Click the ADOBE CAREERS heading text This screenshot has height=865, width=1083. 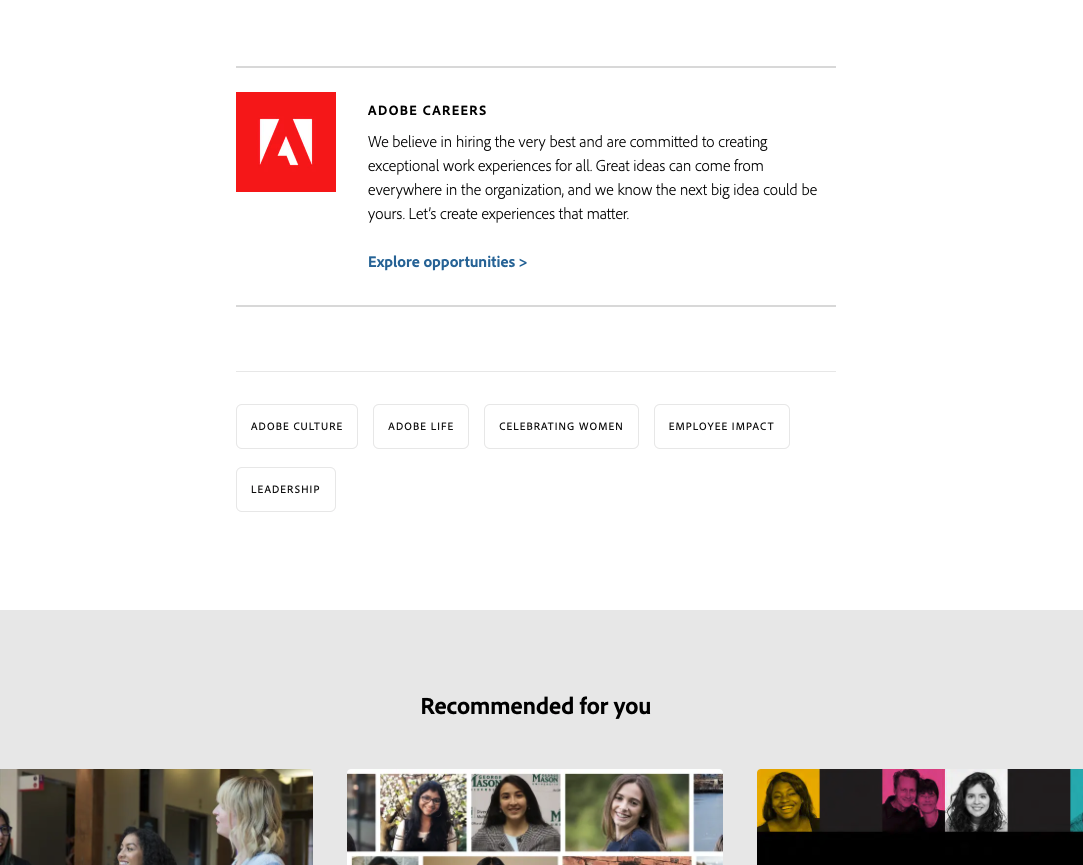point(427,111)
